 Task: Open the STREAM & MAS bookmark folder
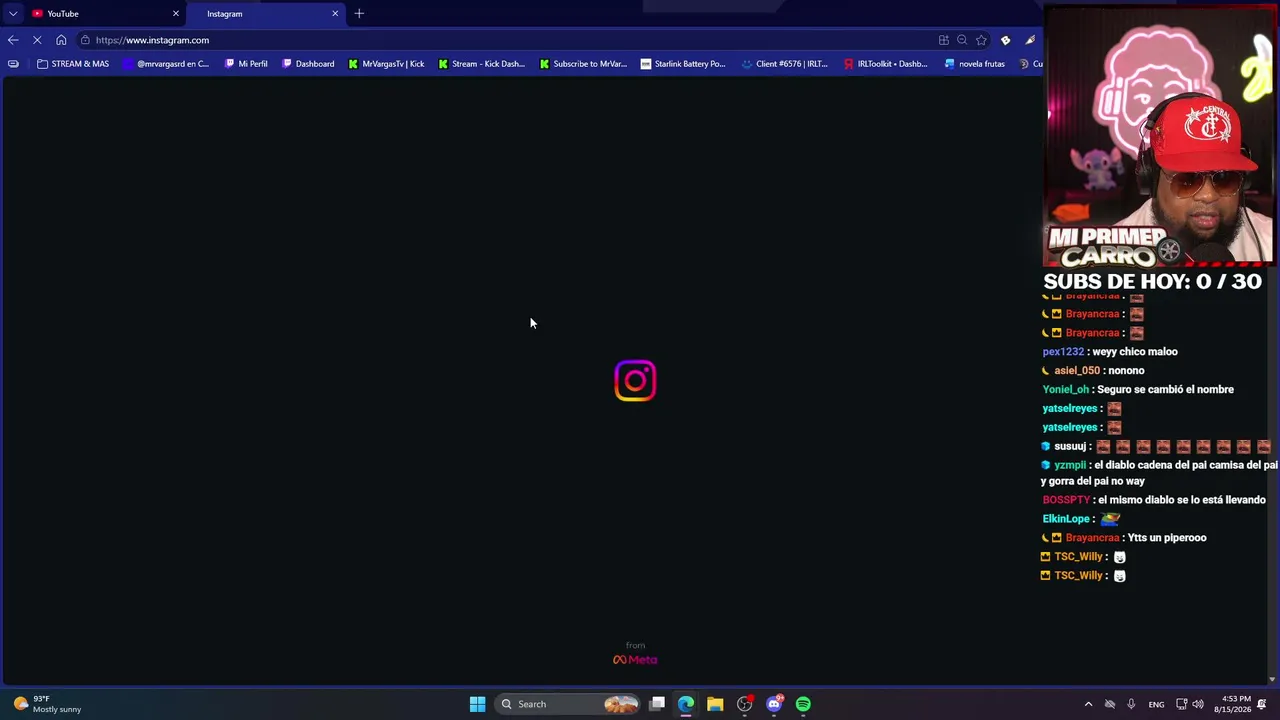pos(73,64)
